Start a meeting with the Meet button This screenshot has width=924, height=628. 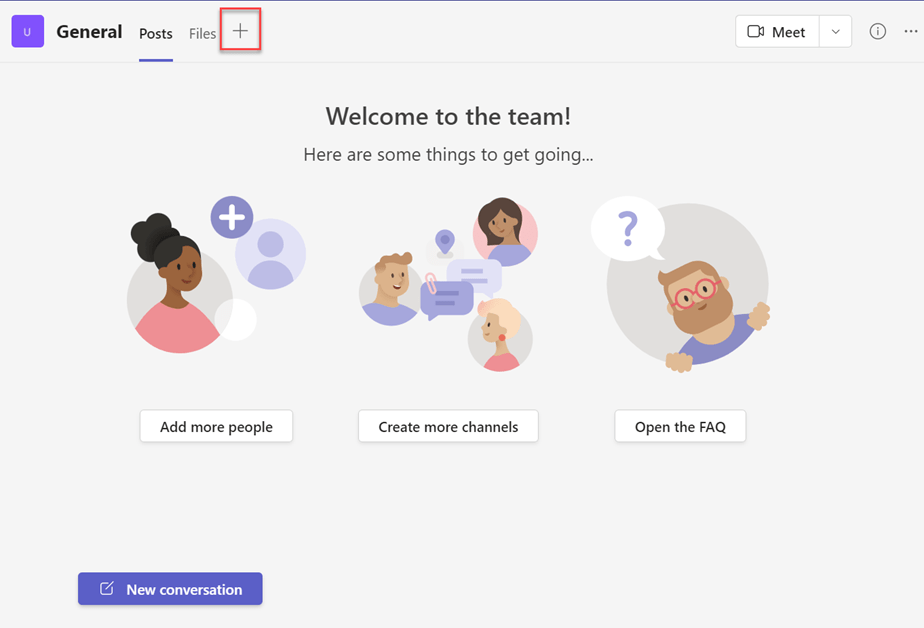777,32
